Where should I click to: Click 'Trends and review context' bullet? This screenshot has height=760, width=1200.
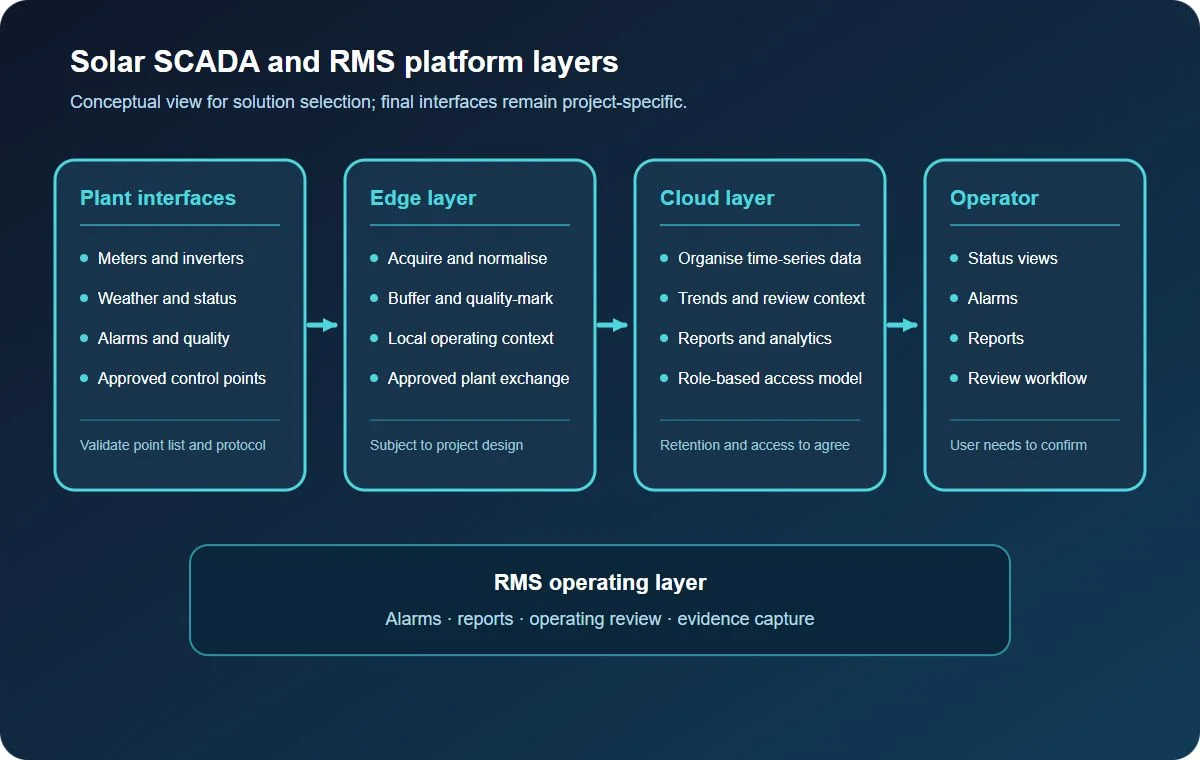[x=772, y=298]
